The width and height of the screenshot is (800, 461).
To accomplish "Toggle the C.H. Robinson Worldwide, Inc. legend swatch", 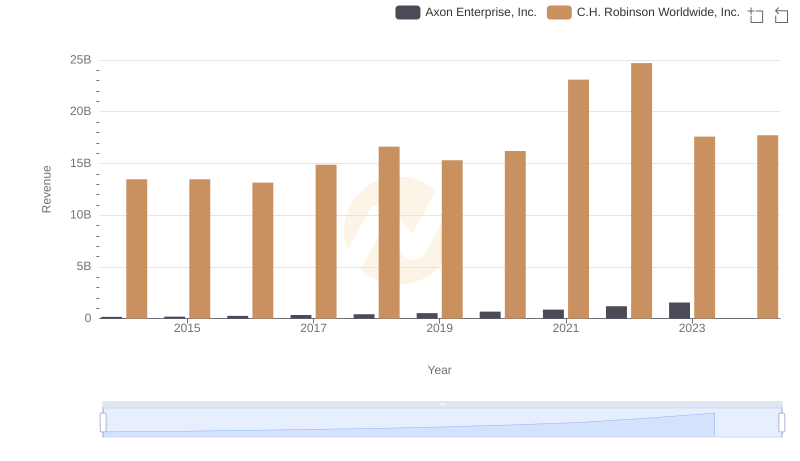I will click(559, 12).
